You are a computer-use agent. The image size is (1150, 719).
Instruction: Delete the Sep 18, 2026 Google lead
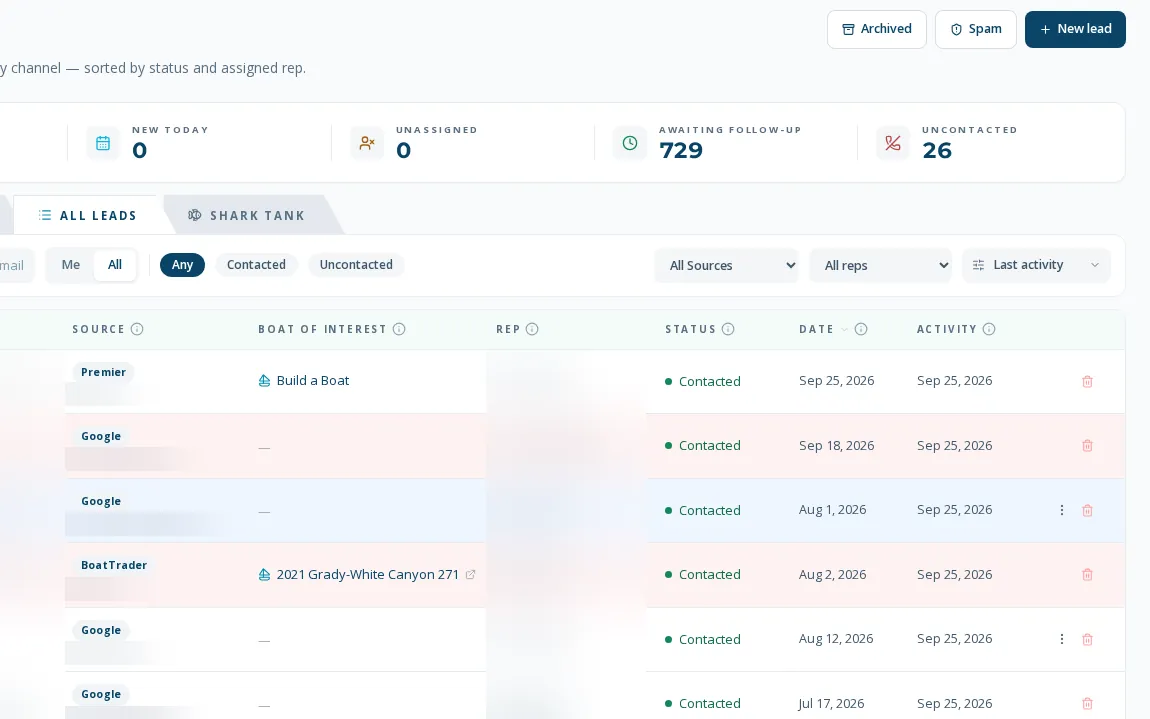coord(1088,445)
